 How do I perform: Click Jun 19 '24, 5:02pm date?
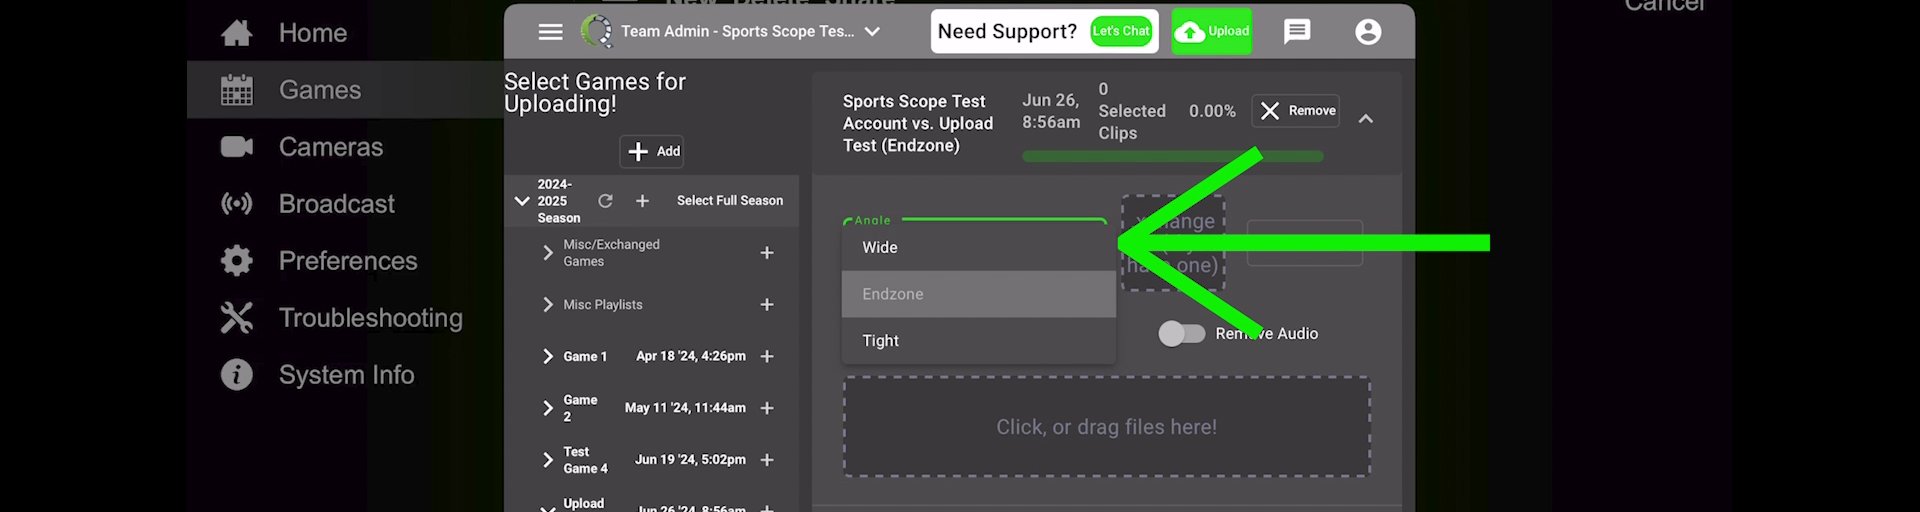(690, 460)
